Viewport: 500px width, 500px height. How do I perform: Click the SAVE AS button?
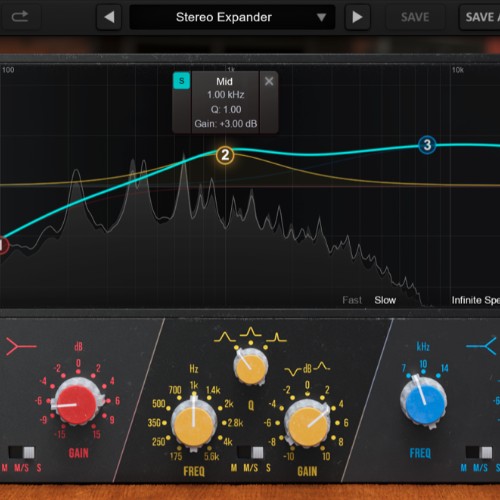tap(480, 17)
